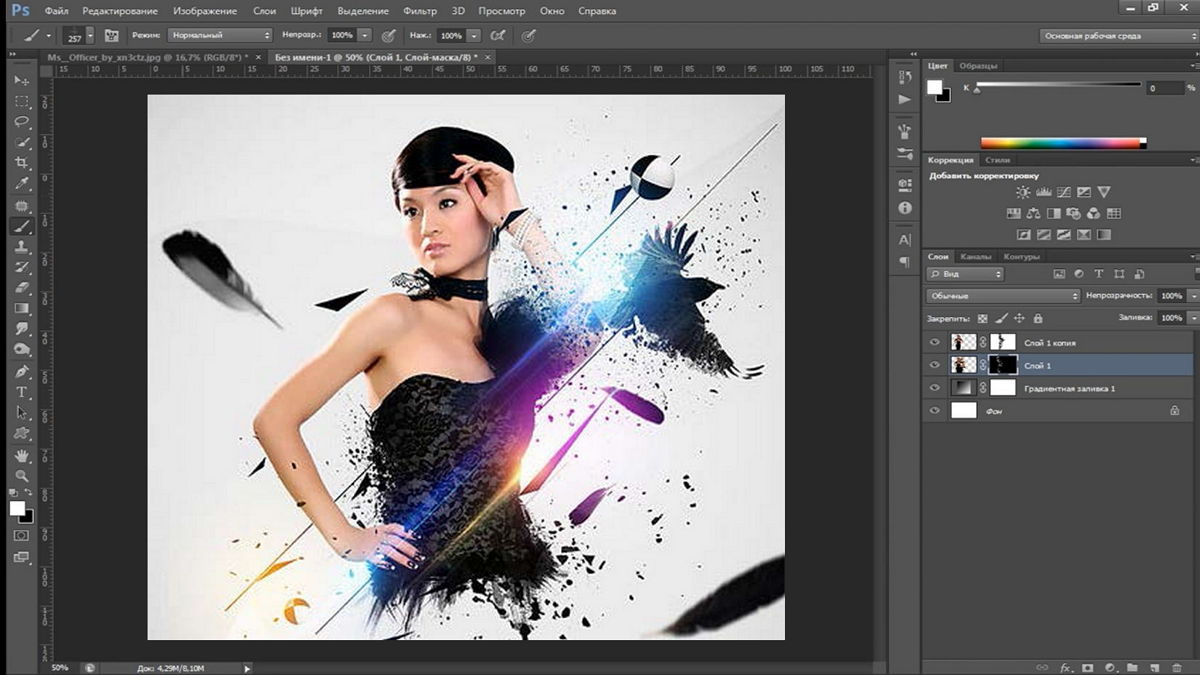The height and width of the screenshot is (675, 1200).
Task: Hide the Фон background layer
Action: (x=935, y=411)
